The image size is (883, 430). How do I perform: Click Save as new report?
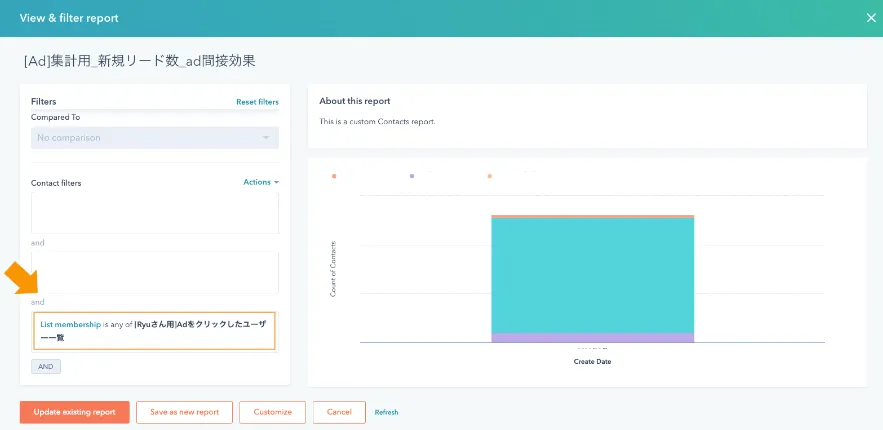point(184,412)
